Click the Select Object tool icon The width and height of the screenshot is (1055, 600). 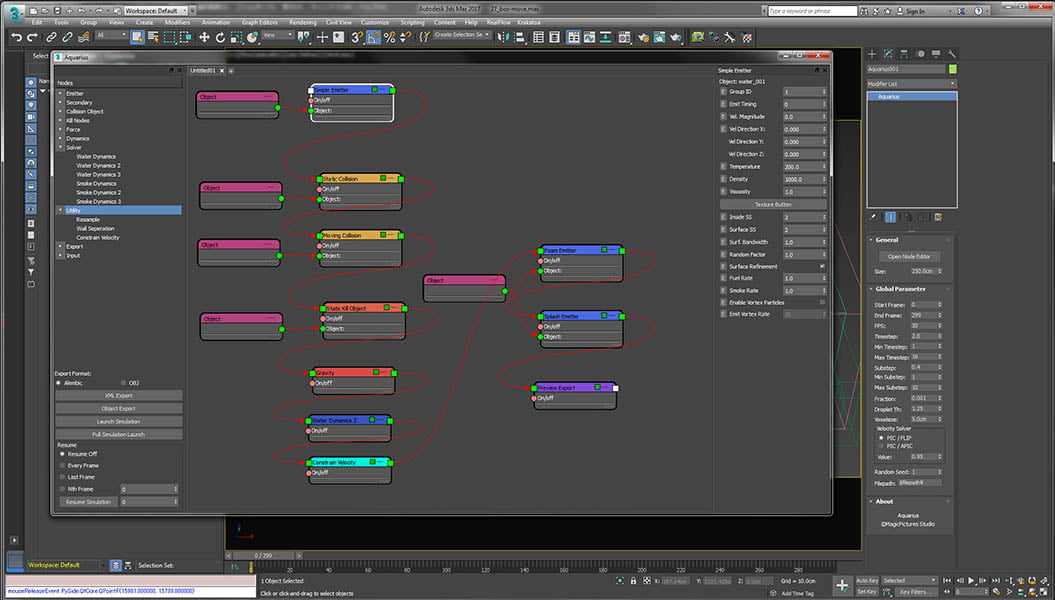(x=137, y=37)
